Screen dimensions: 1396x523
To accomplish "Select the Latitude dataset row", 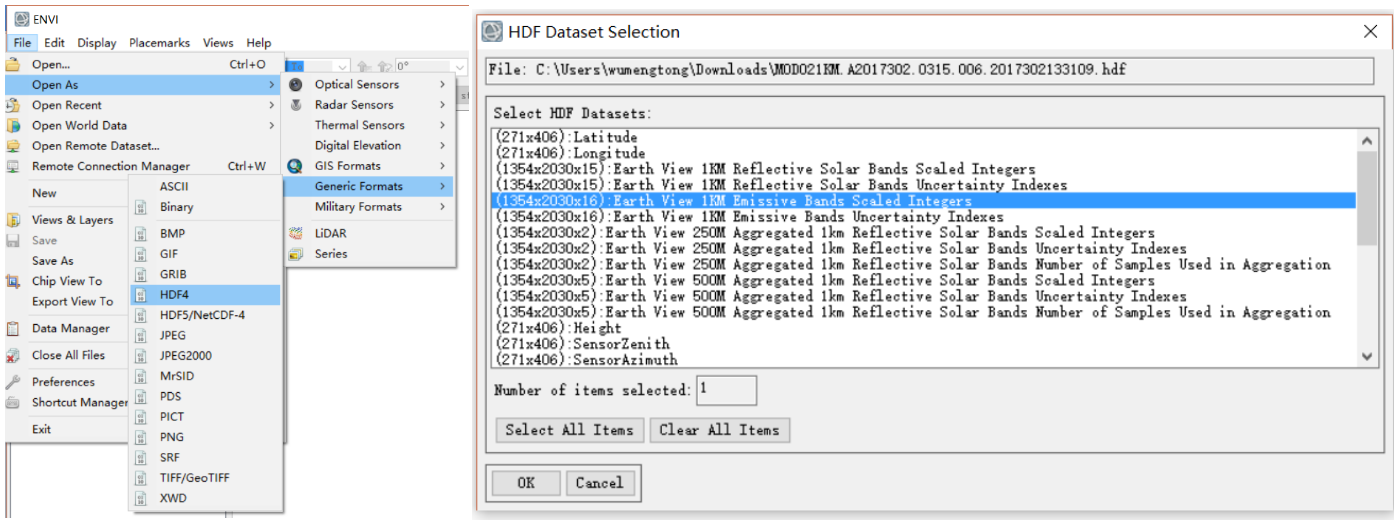I will (925, 137).
